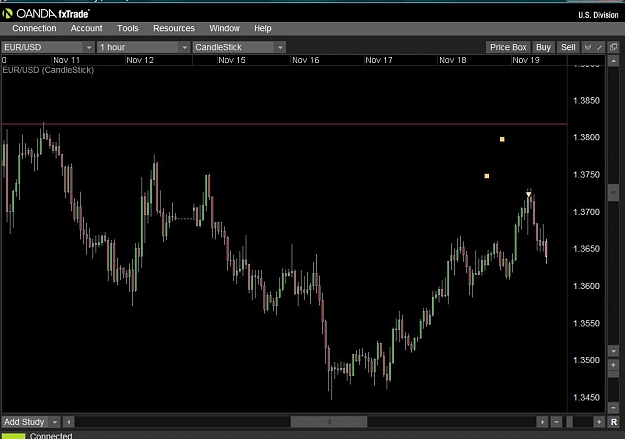This screenshot has width=625, height=439.
Task: Click the 1.3450 price axis label
Action: coord(586,397)
